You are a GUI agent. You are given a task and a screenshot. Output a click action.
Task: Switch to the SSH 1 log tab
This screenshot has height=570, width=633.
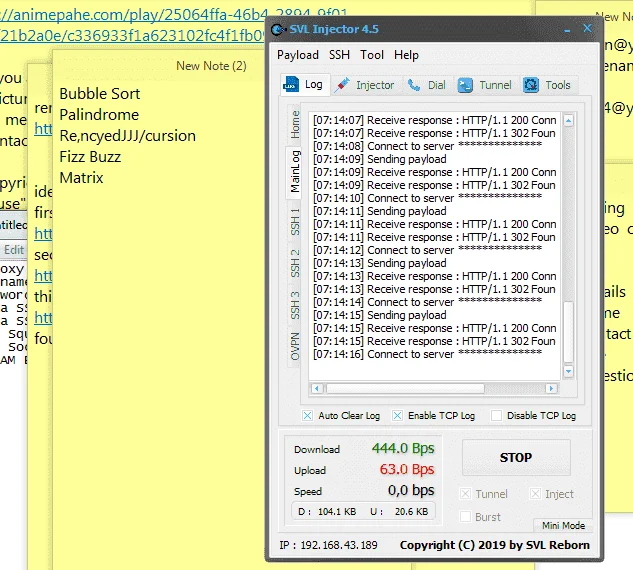(x=295, y=222)
